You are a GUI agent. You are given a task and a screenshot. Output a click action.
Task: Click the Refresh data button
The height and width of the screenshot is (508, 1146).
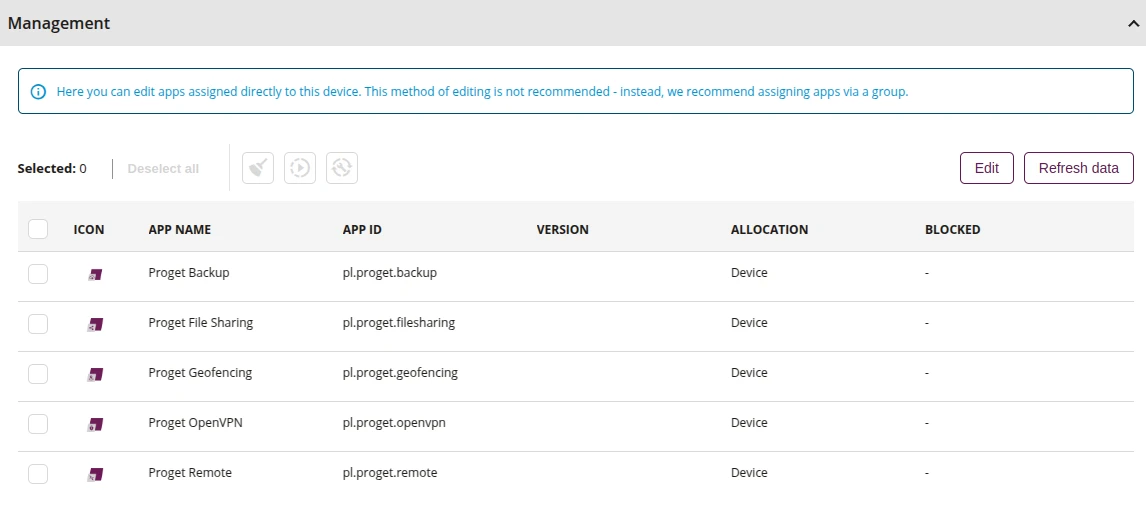tap(1079, 168)
